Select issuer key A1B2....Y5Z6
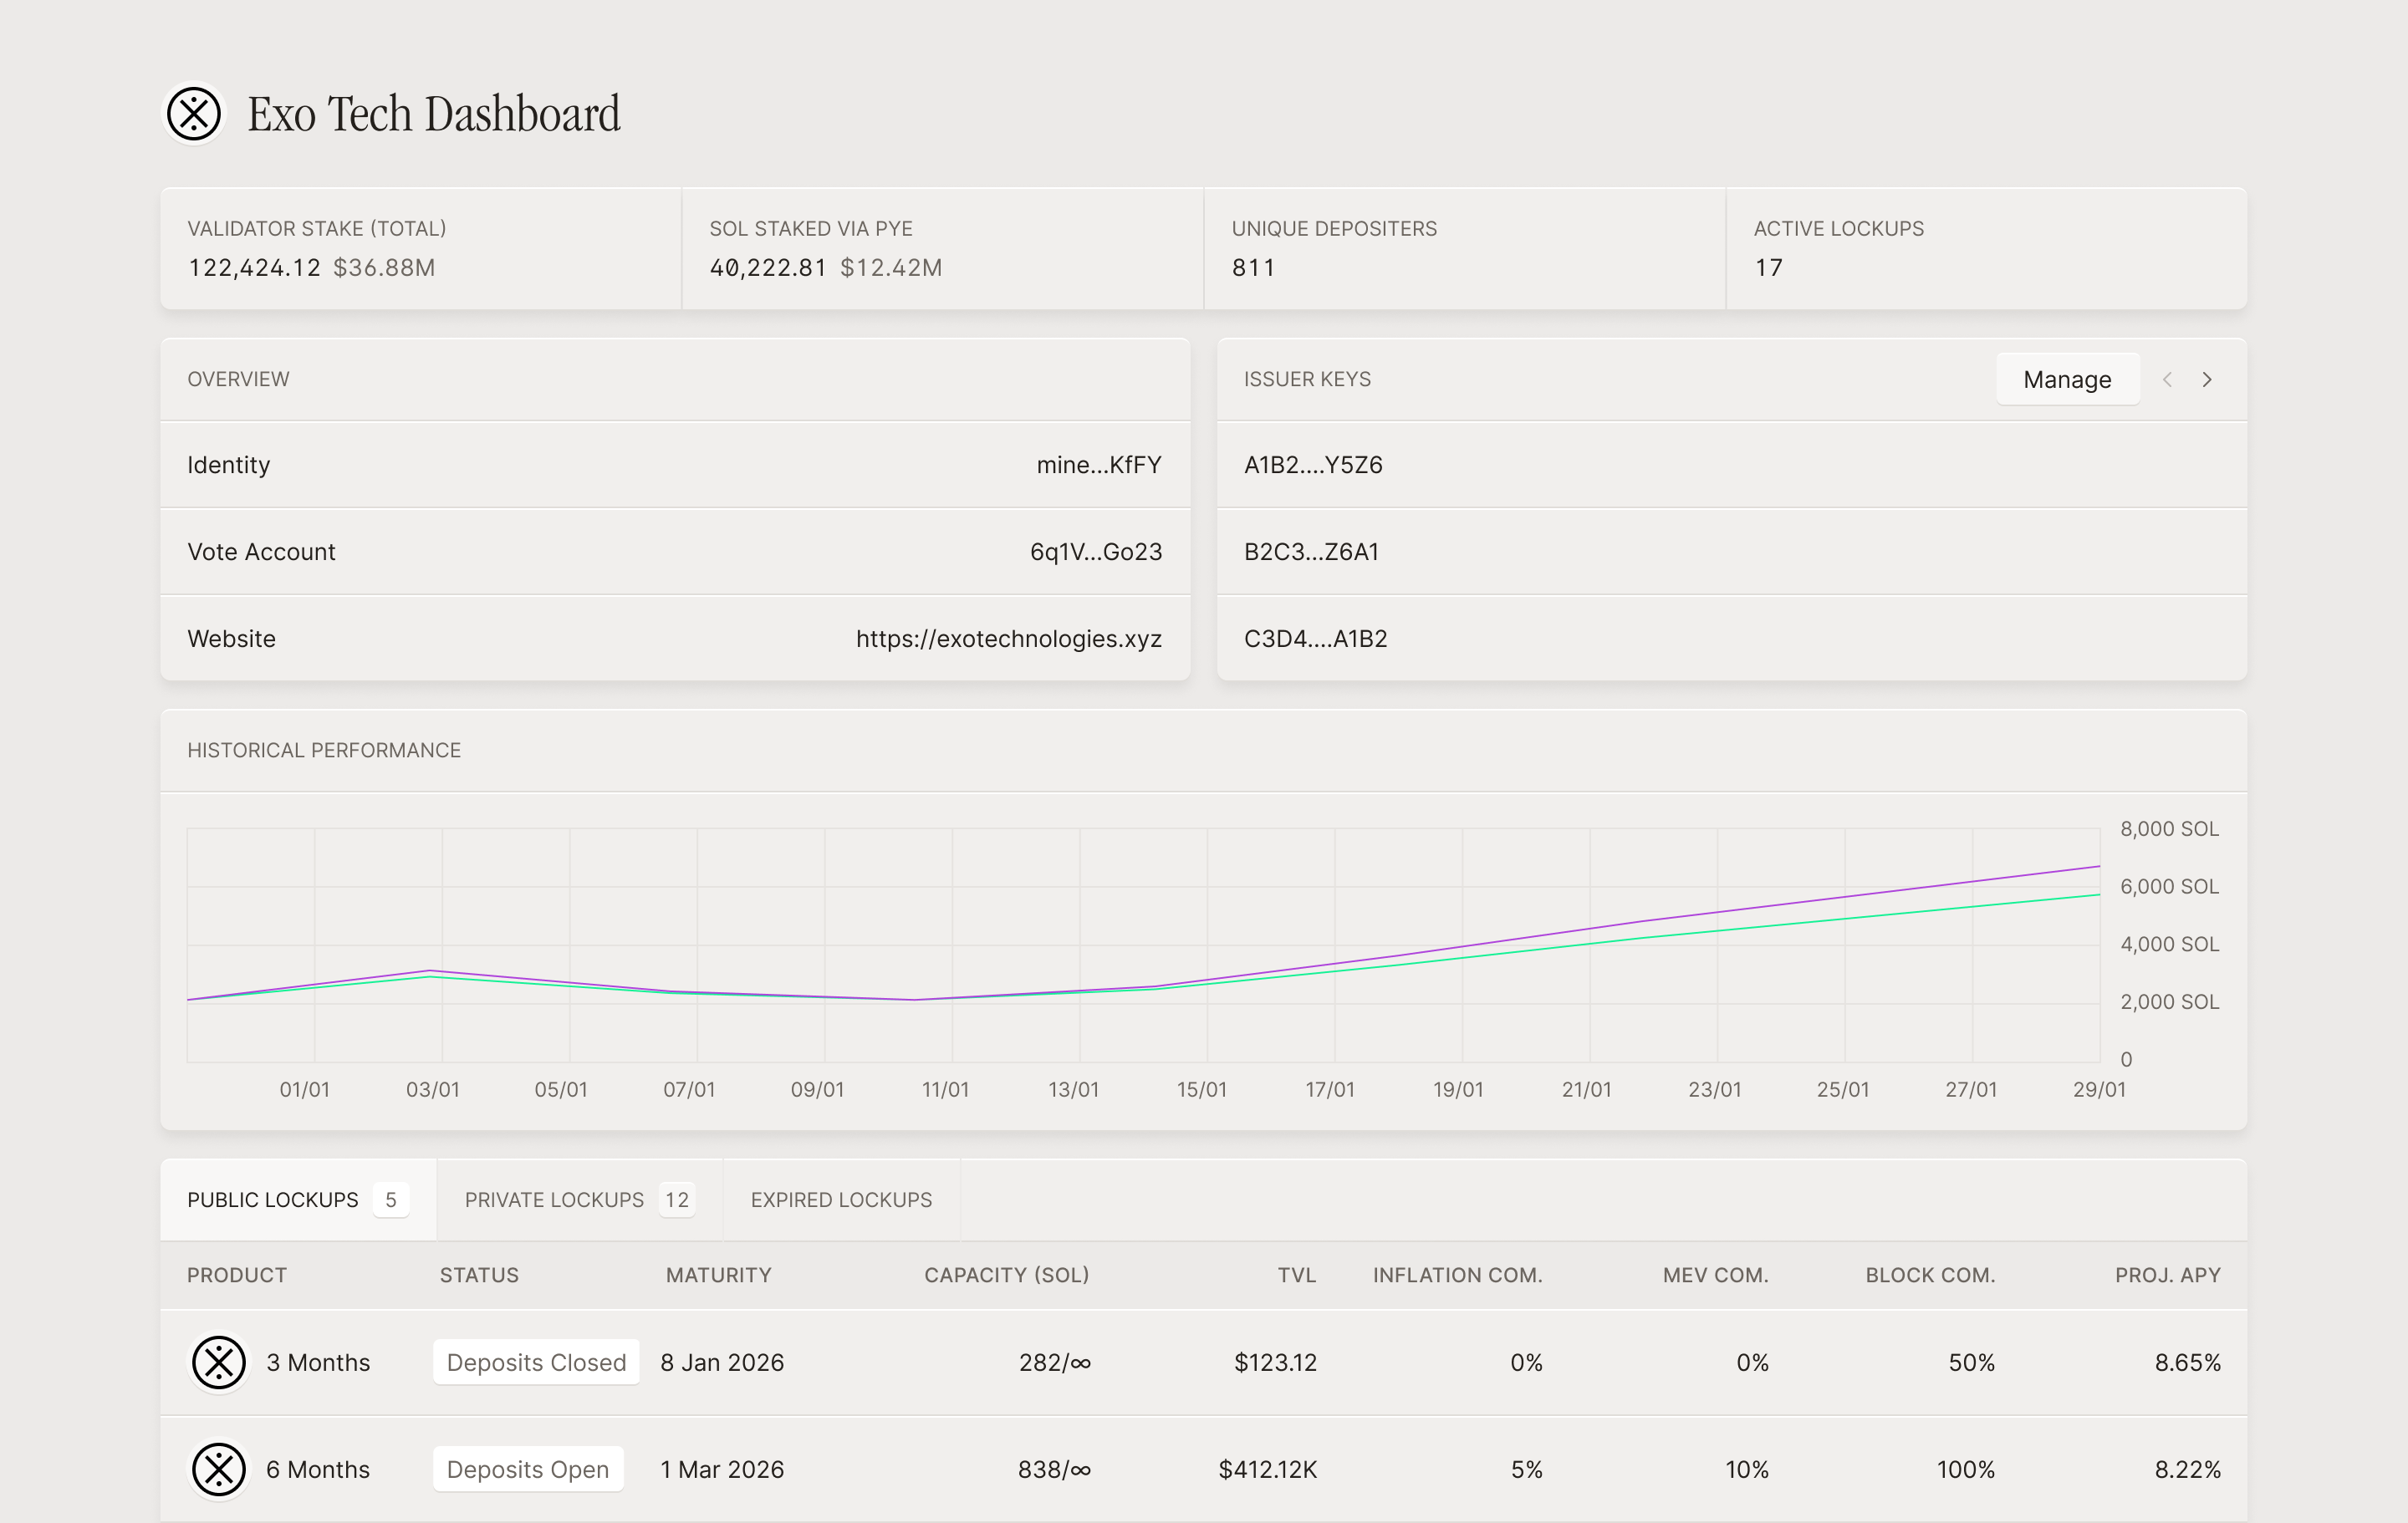Viewport: 2408px width, 1523px height. (x=1313, y=465)
